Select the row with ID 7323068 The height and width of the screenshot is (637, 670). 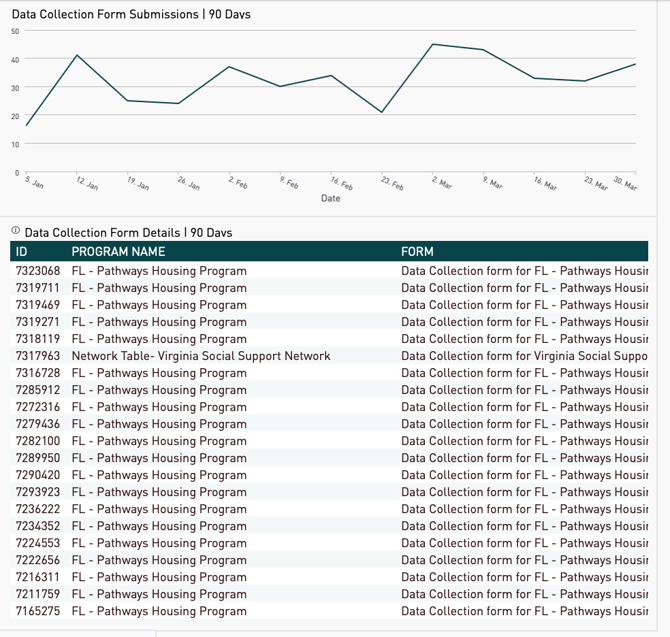38,271
